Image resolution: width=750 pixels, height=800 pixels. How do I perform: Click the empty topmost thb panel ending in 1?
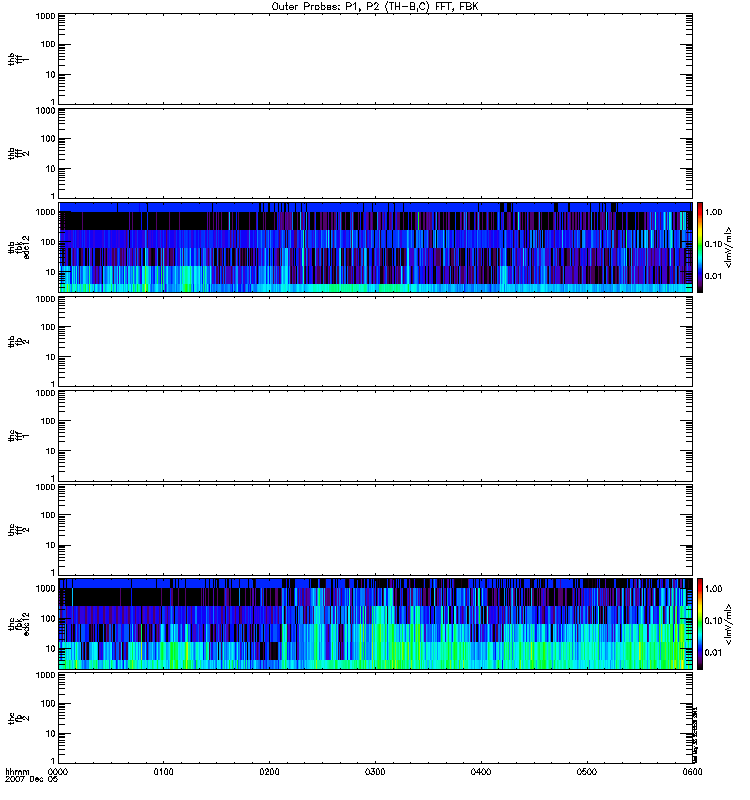click(x=376, y=60)
